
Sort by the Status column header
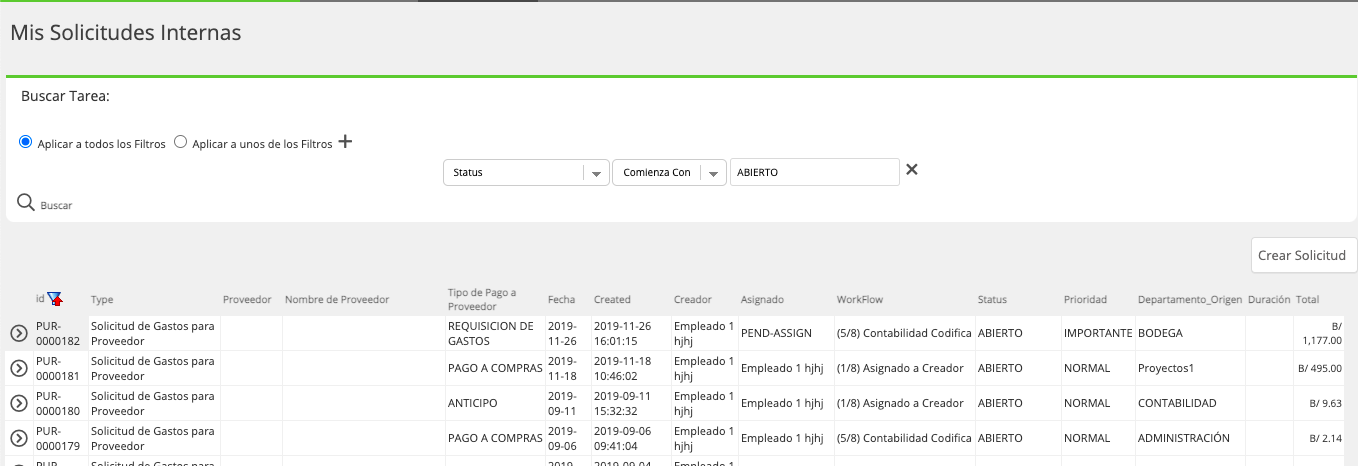click(992, 299)
